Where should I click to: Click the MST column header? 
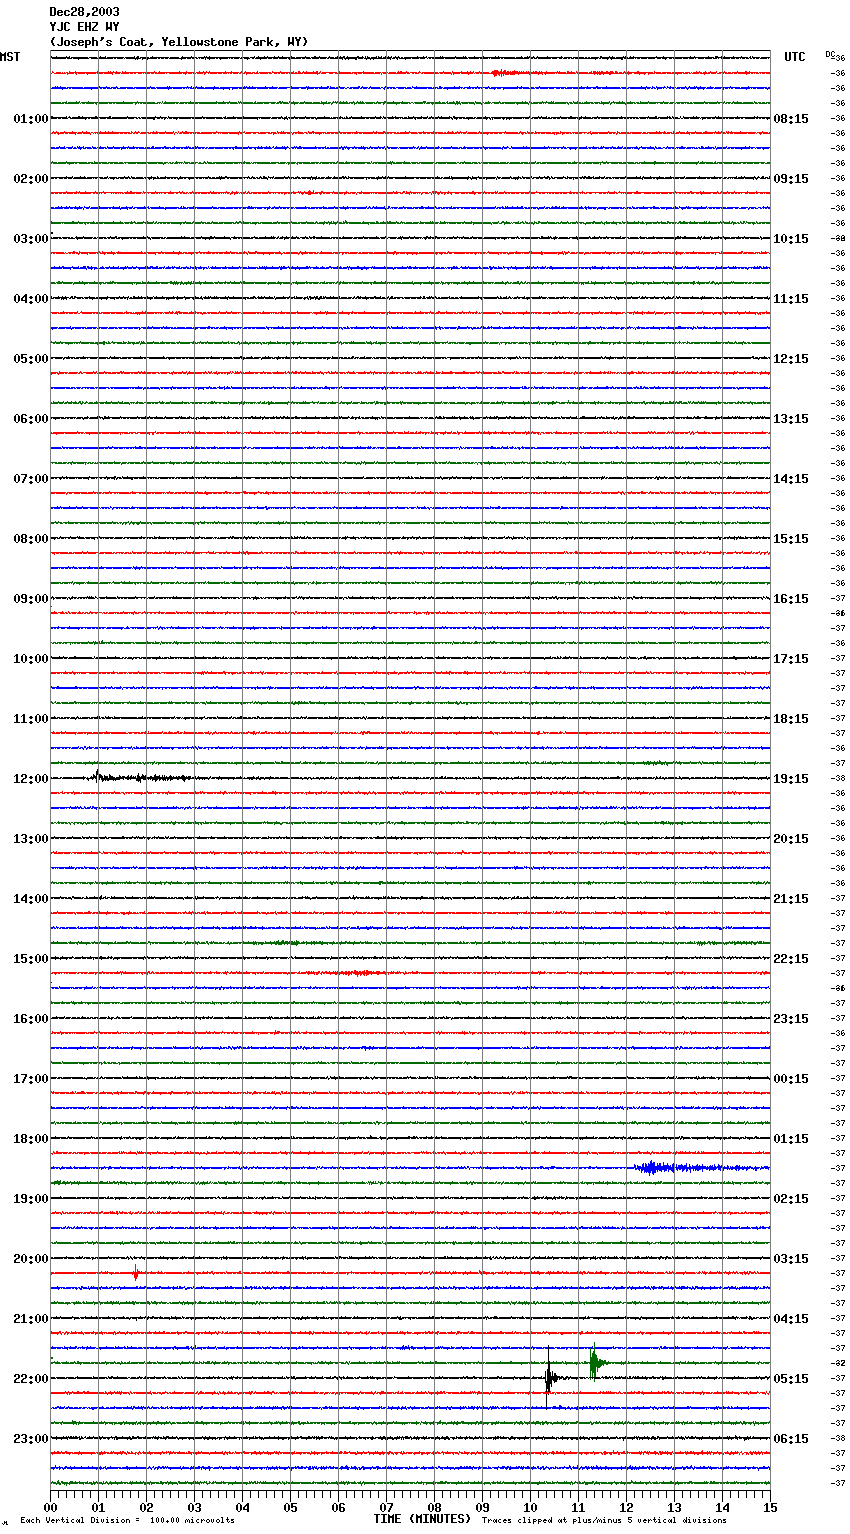pos(10,57)
